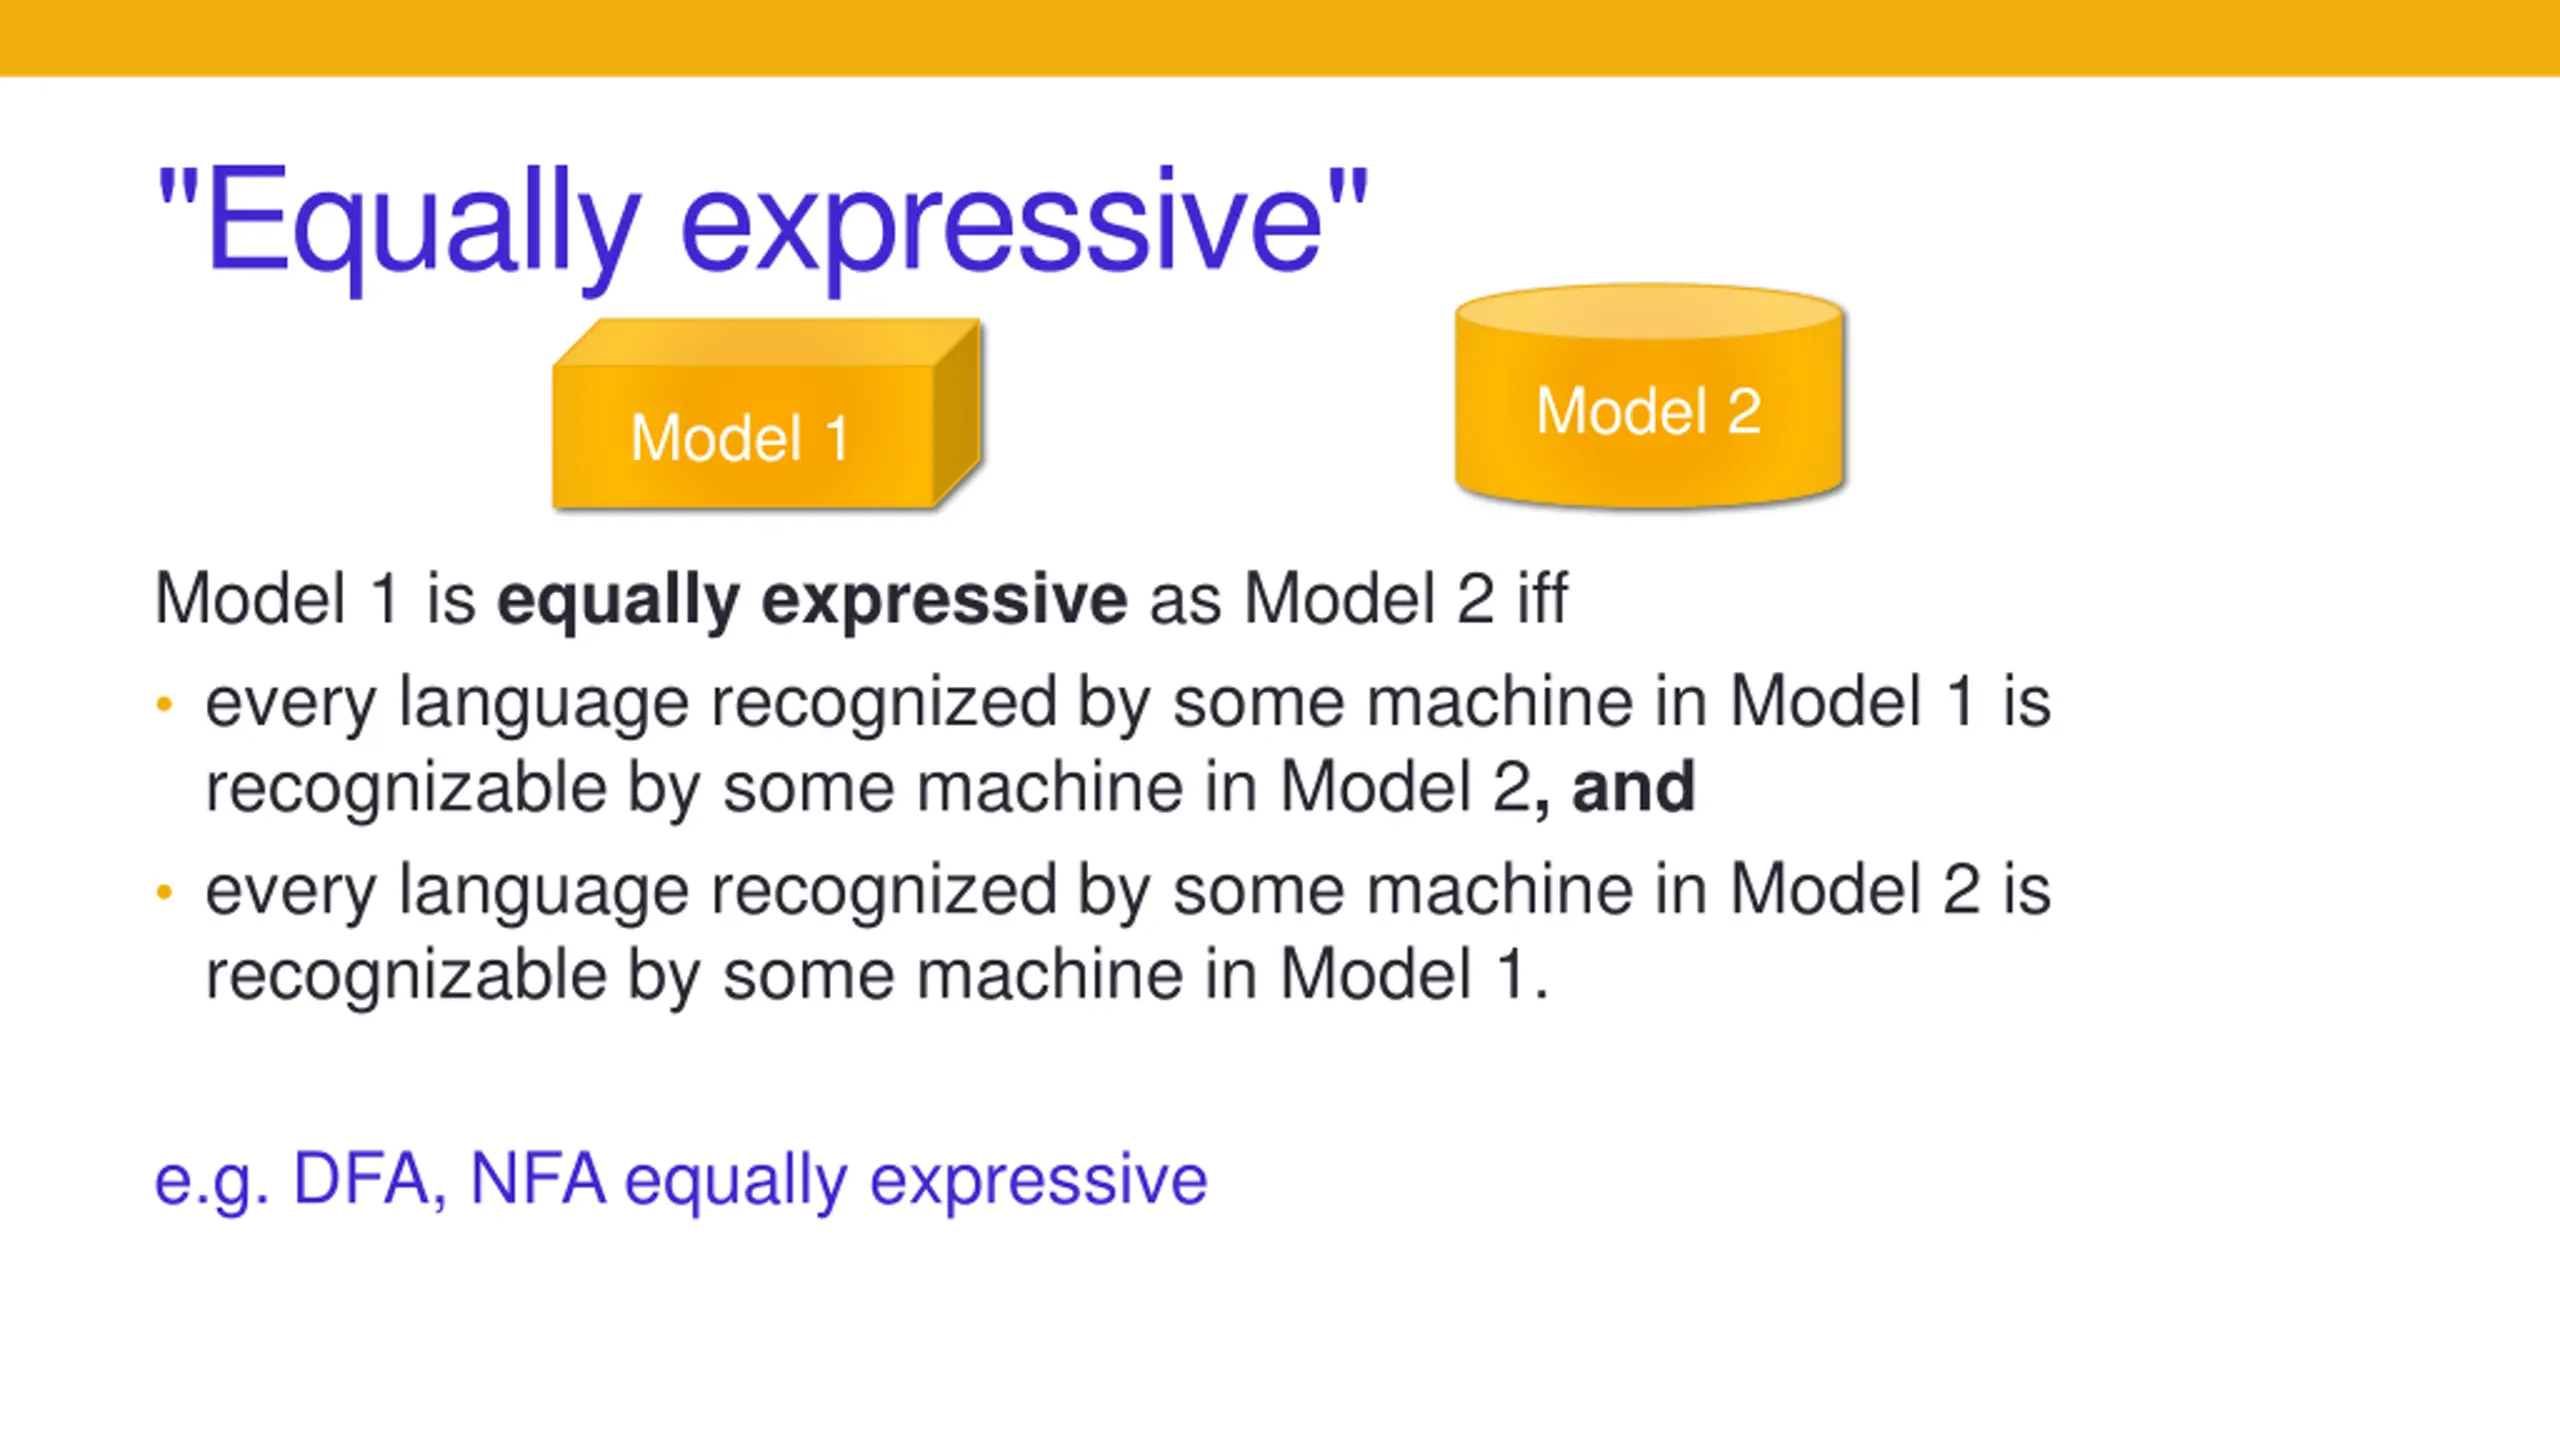2560x1440 pixels.
Task: Click the "Equally expressive" slide title
Action: tap(763, 222)
